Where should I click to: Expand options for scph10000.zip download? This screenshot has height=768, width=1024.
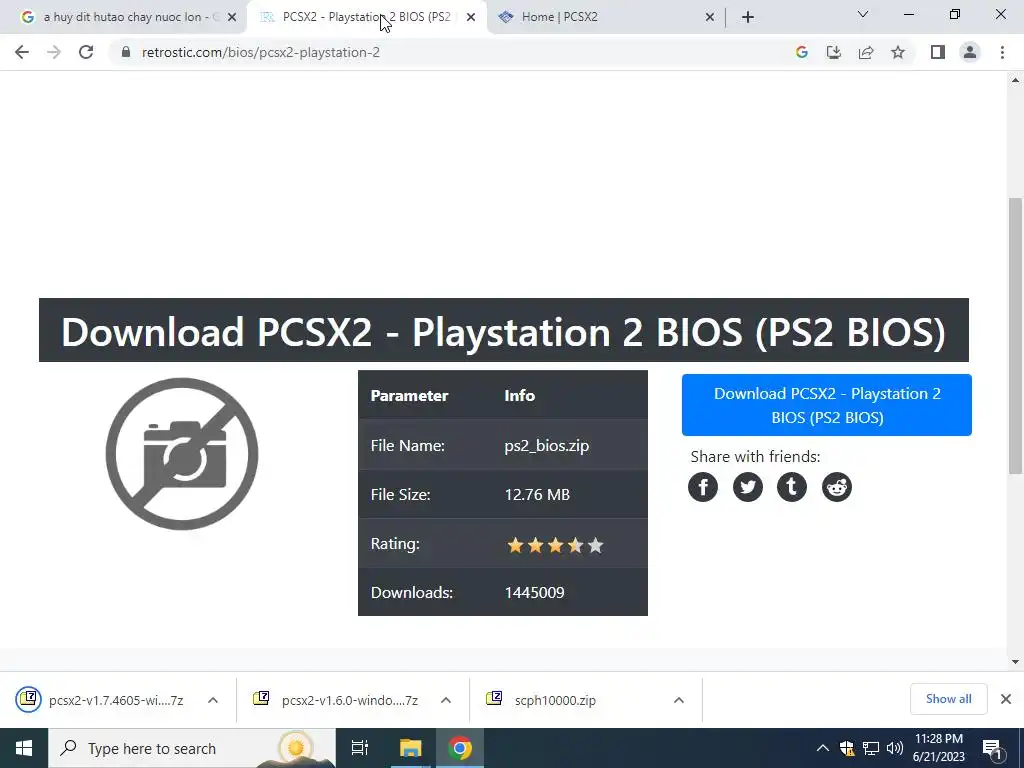(679, 700)
